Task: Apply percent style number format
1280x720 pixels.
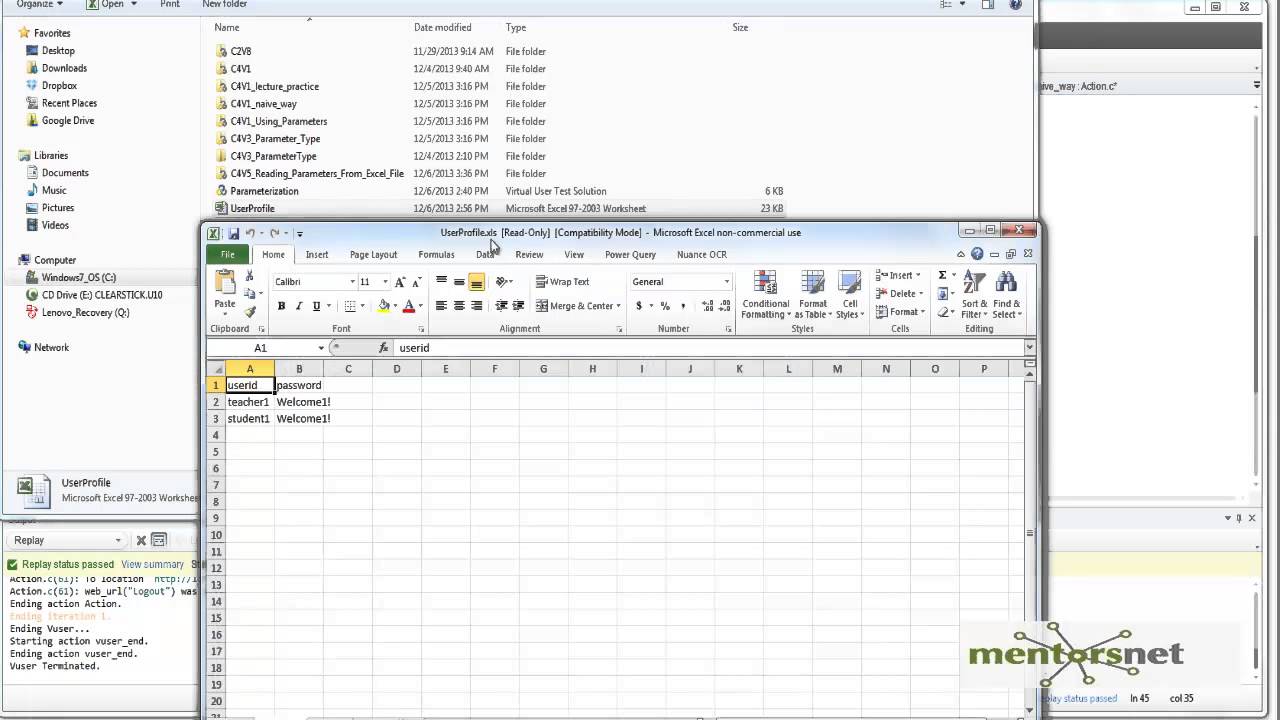Action: (x=665, y=306)
